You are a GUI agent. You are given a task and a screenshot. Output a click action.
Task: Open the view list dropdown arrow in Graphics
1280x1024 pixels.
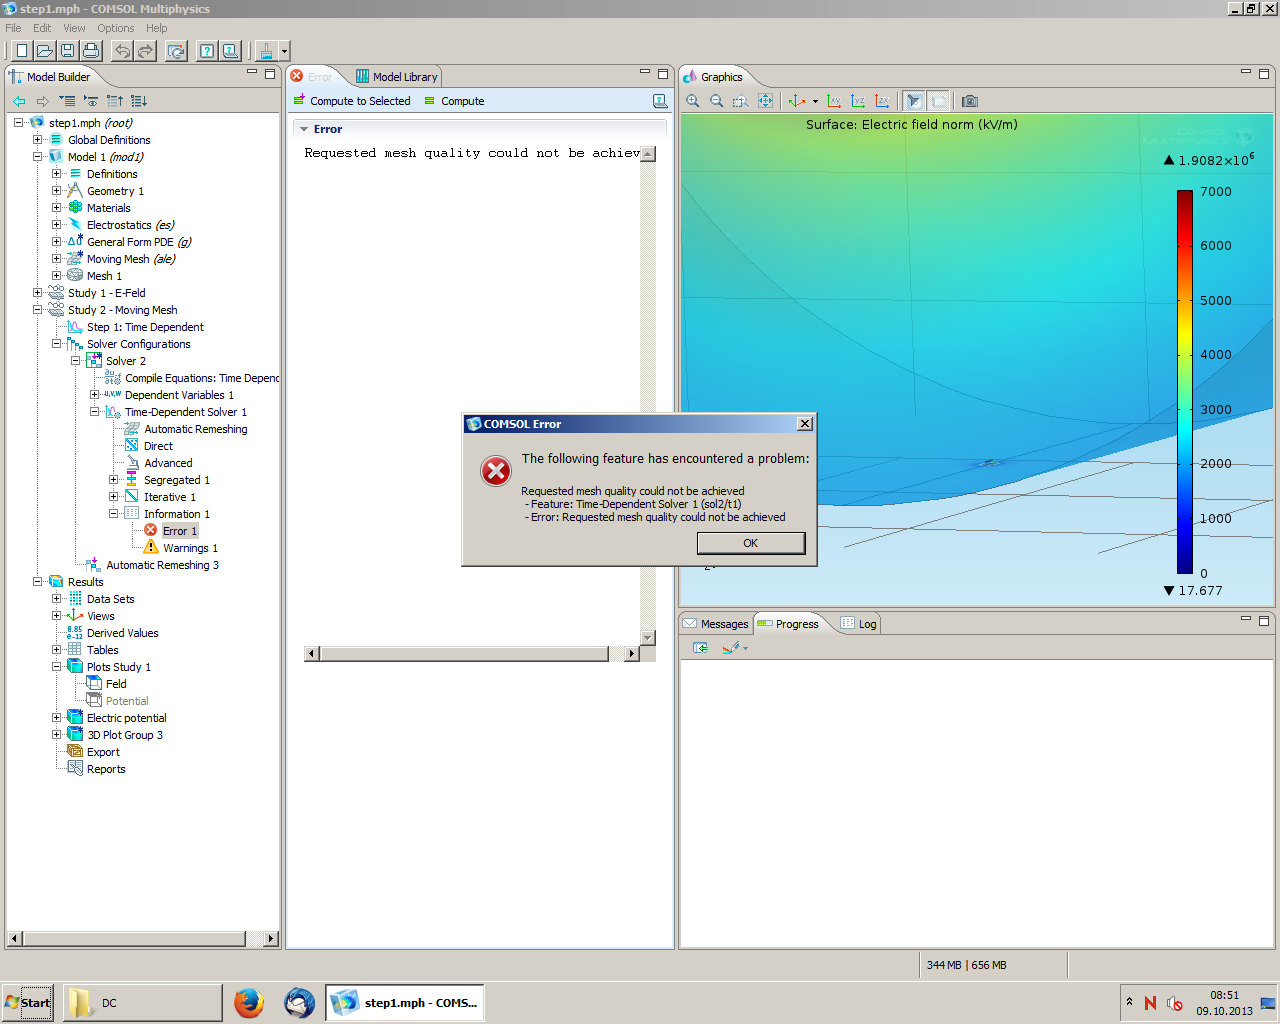point(815,101)
